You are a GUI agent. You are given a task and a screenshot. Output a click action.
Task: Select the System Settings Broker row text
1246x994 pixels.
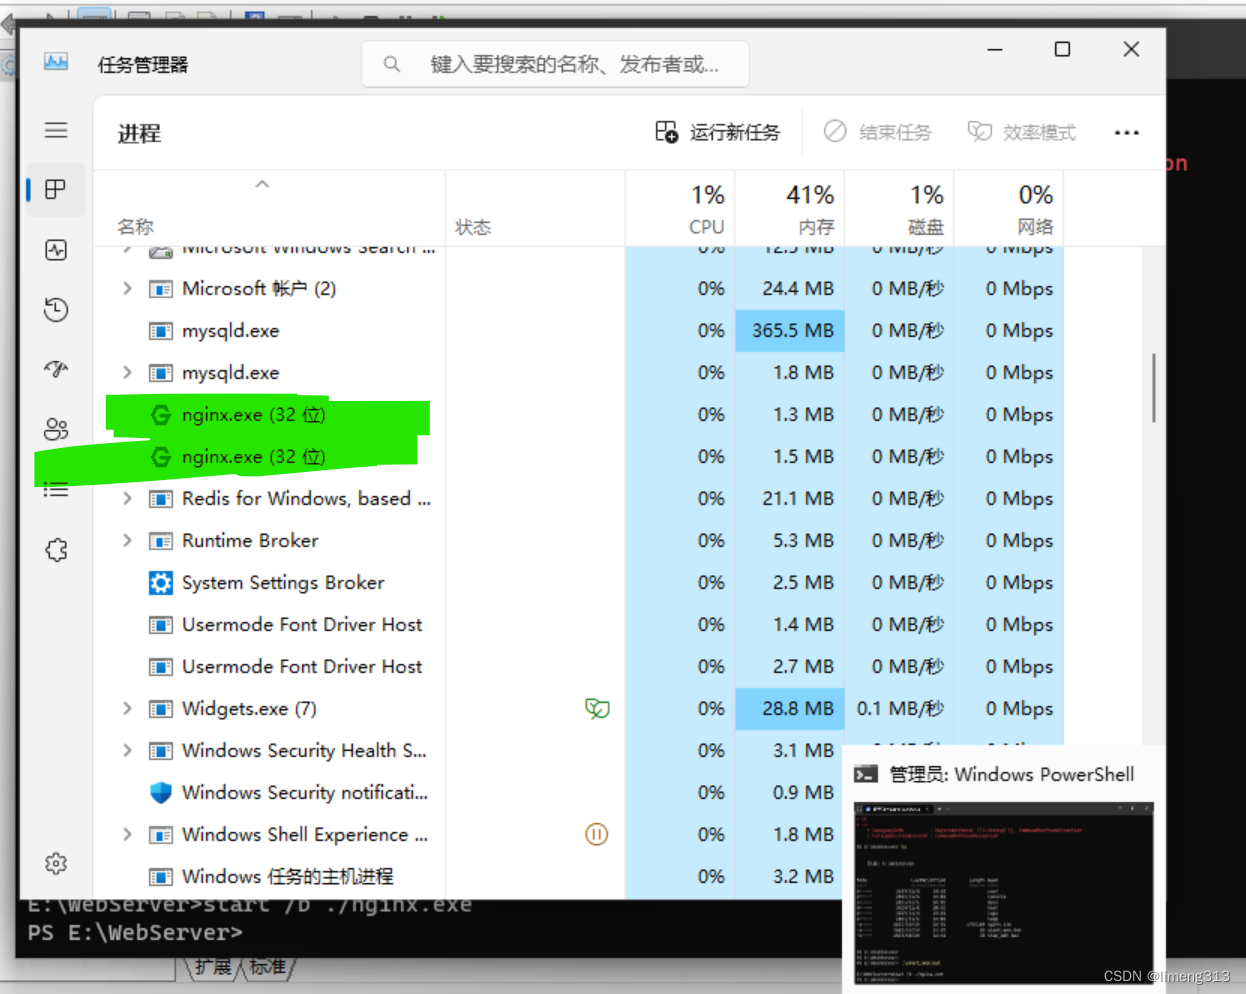tap(283, 582)
